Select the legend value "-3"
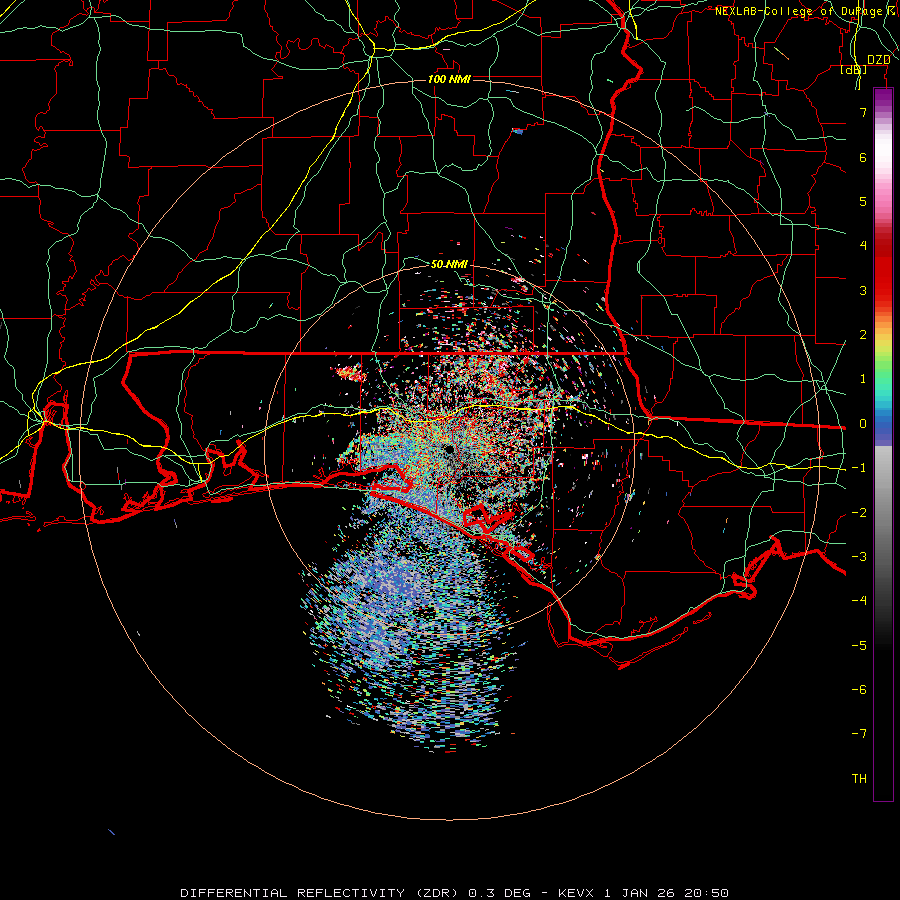 tap(859, 557)
